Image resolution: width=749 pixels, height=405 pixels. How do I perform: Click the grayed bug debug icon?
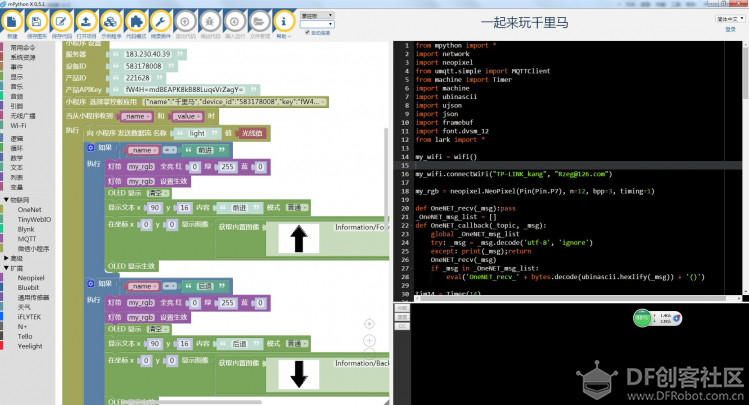click(210, 22)
